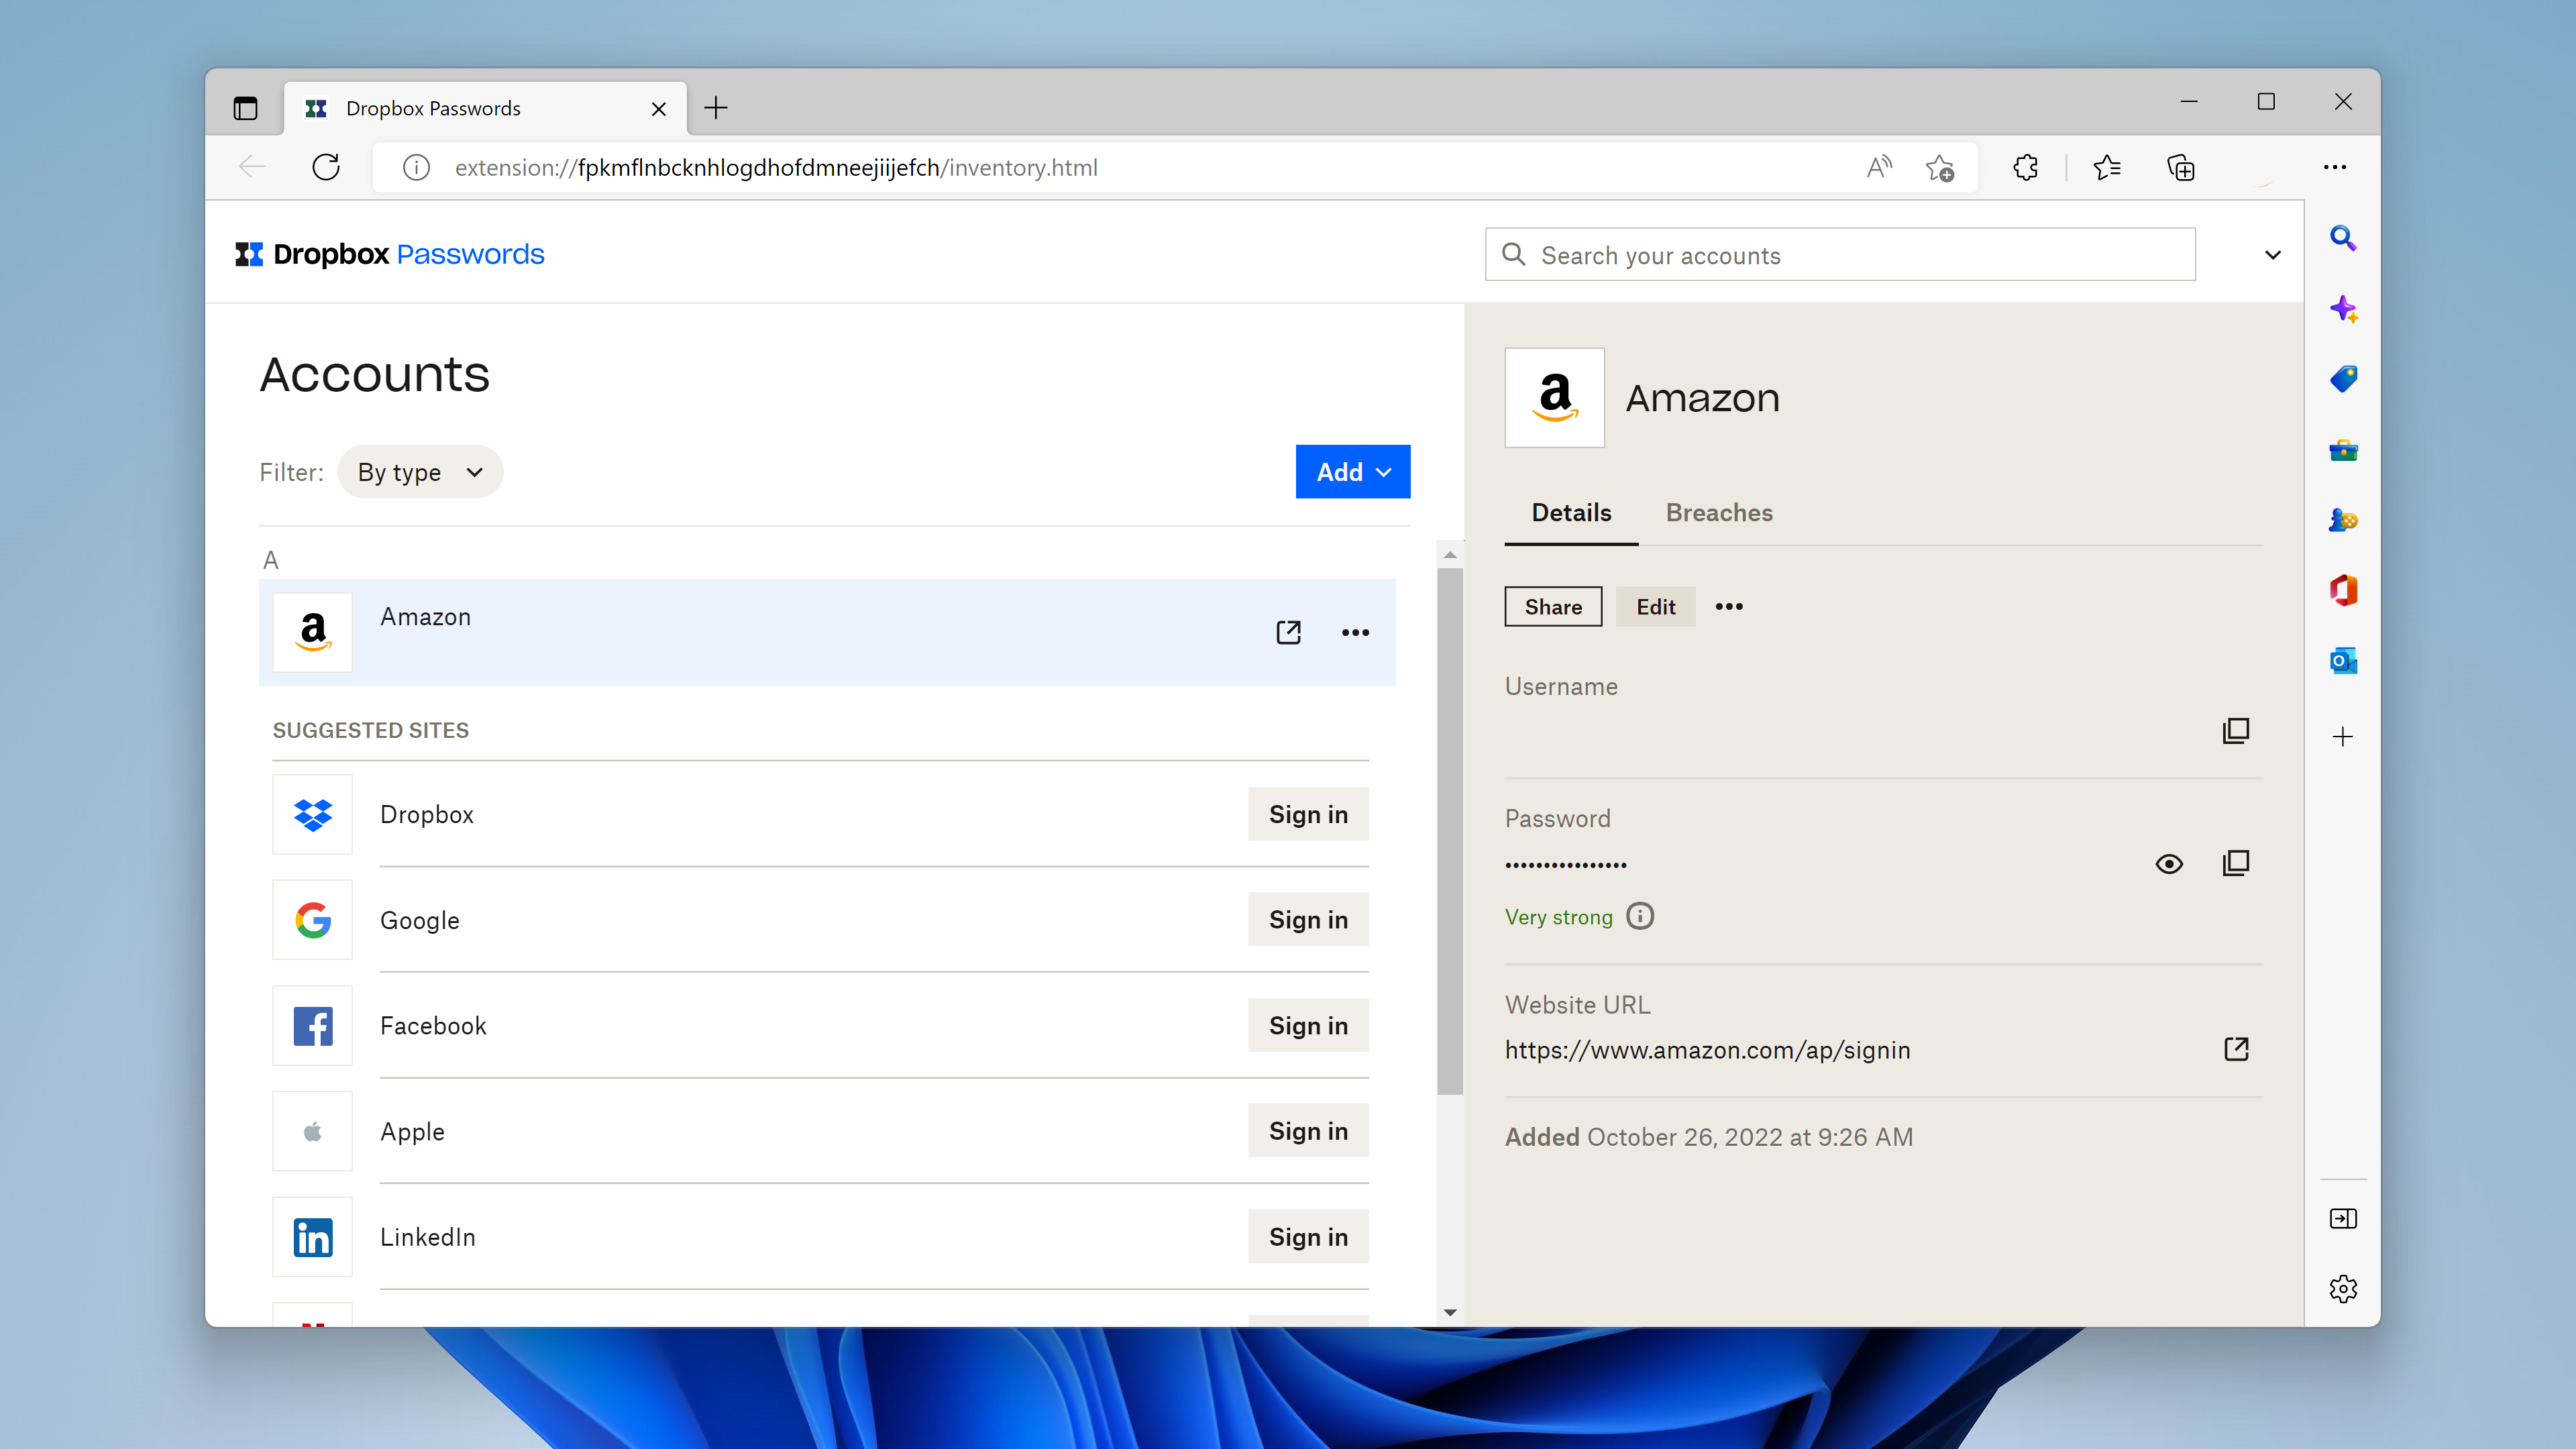Copy the password to clipboard
Viewport: 2576px width, 1449px height.
pyautogui.click(x=2235, y=863)
